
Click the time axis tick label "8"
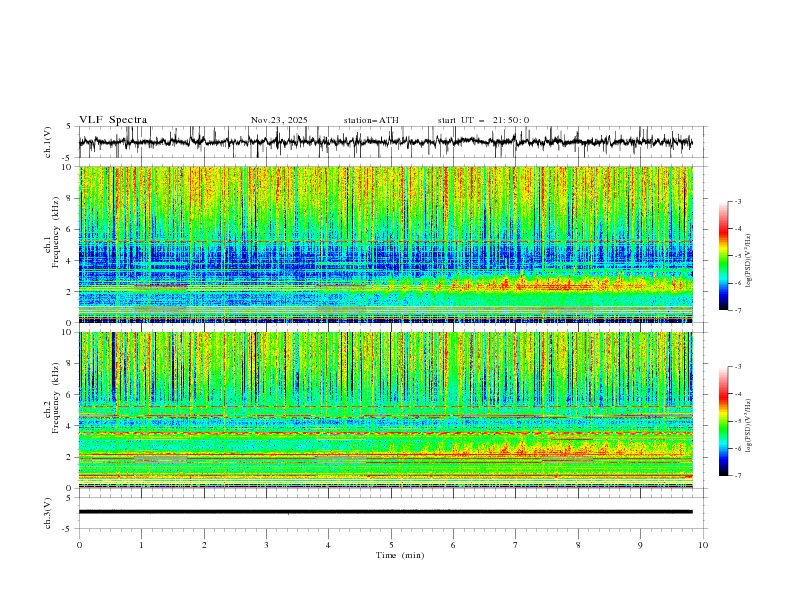(x=578, y=545)
